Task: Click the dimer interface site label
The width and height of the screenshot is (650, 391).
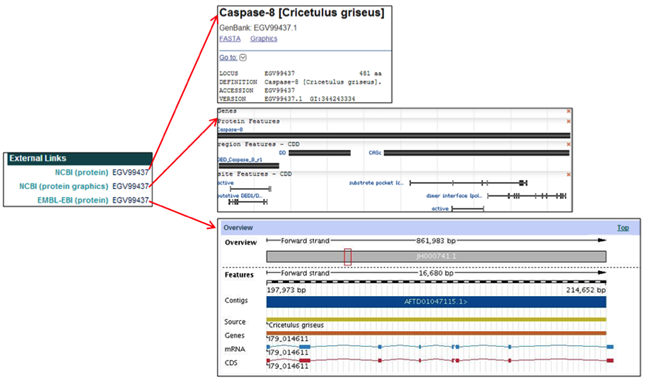Action: click(x=454, y=196)
